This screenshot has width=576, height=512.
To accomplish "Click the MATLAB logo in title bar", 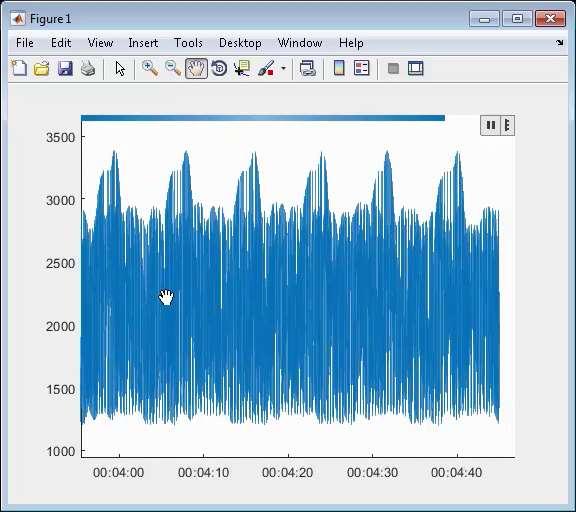I will pos(18,18).
